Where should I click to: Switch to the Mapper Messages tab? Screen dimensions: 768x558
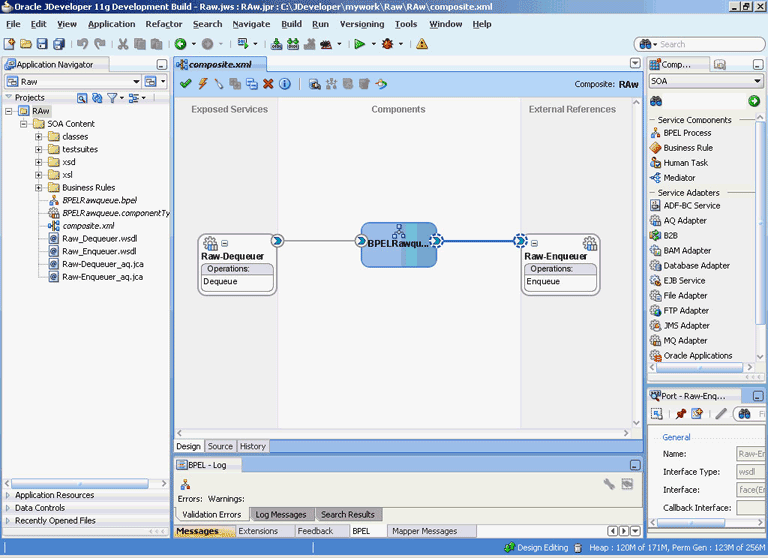click(x=424, y=531)
